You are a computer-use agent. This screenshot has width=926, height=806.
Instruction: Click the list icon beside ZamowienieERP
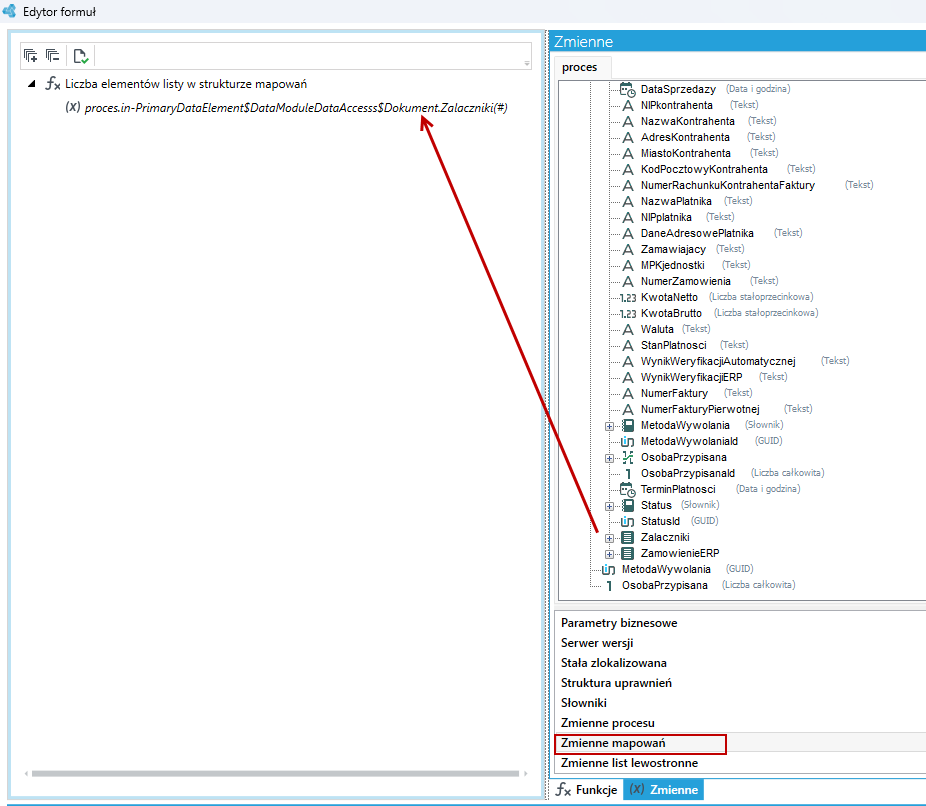tap(628, 553)
